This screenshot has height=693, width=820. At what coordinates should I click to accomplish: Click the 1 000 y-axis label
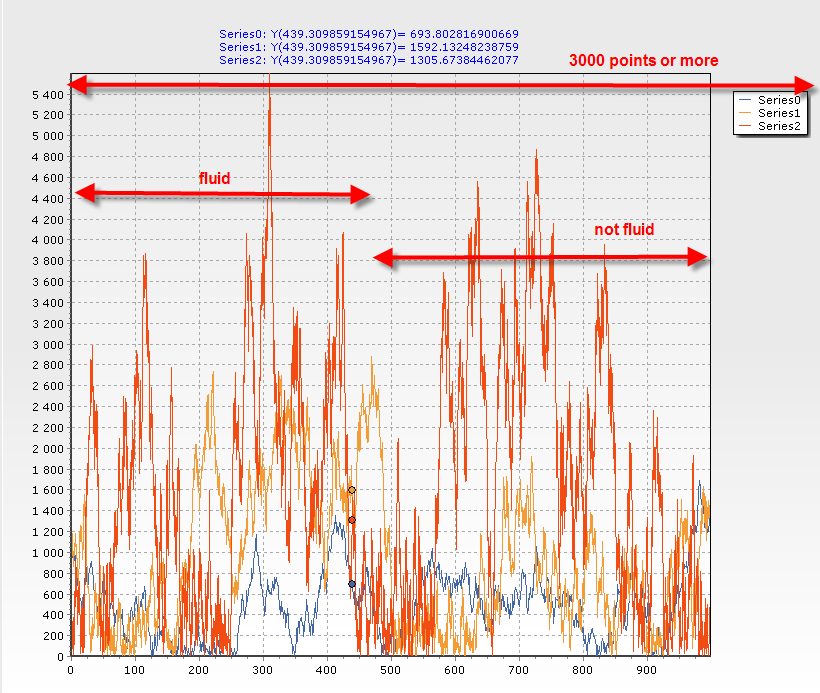click(x=48, y=553)
